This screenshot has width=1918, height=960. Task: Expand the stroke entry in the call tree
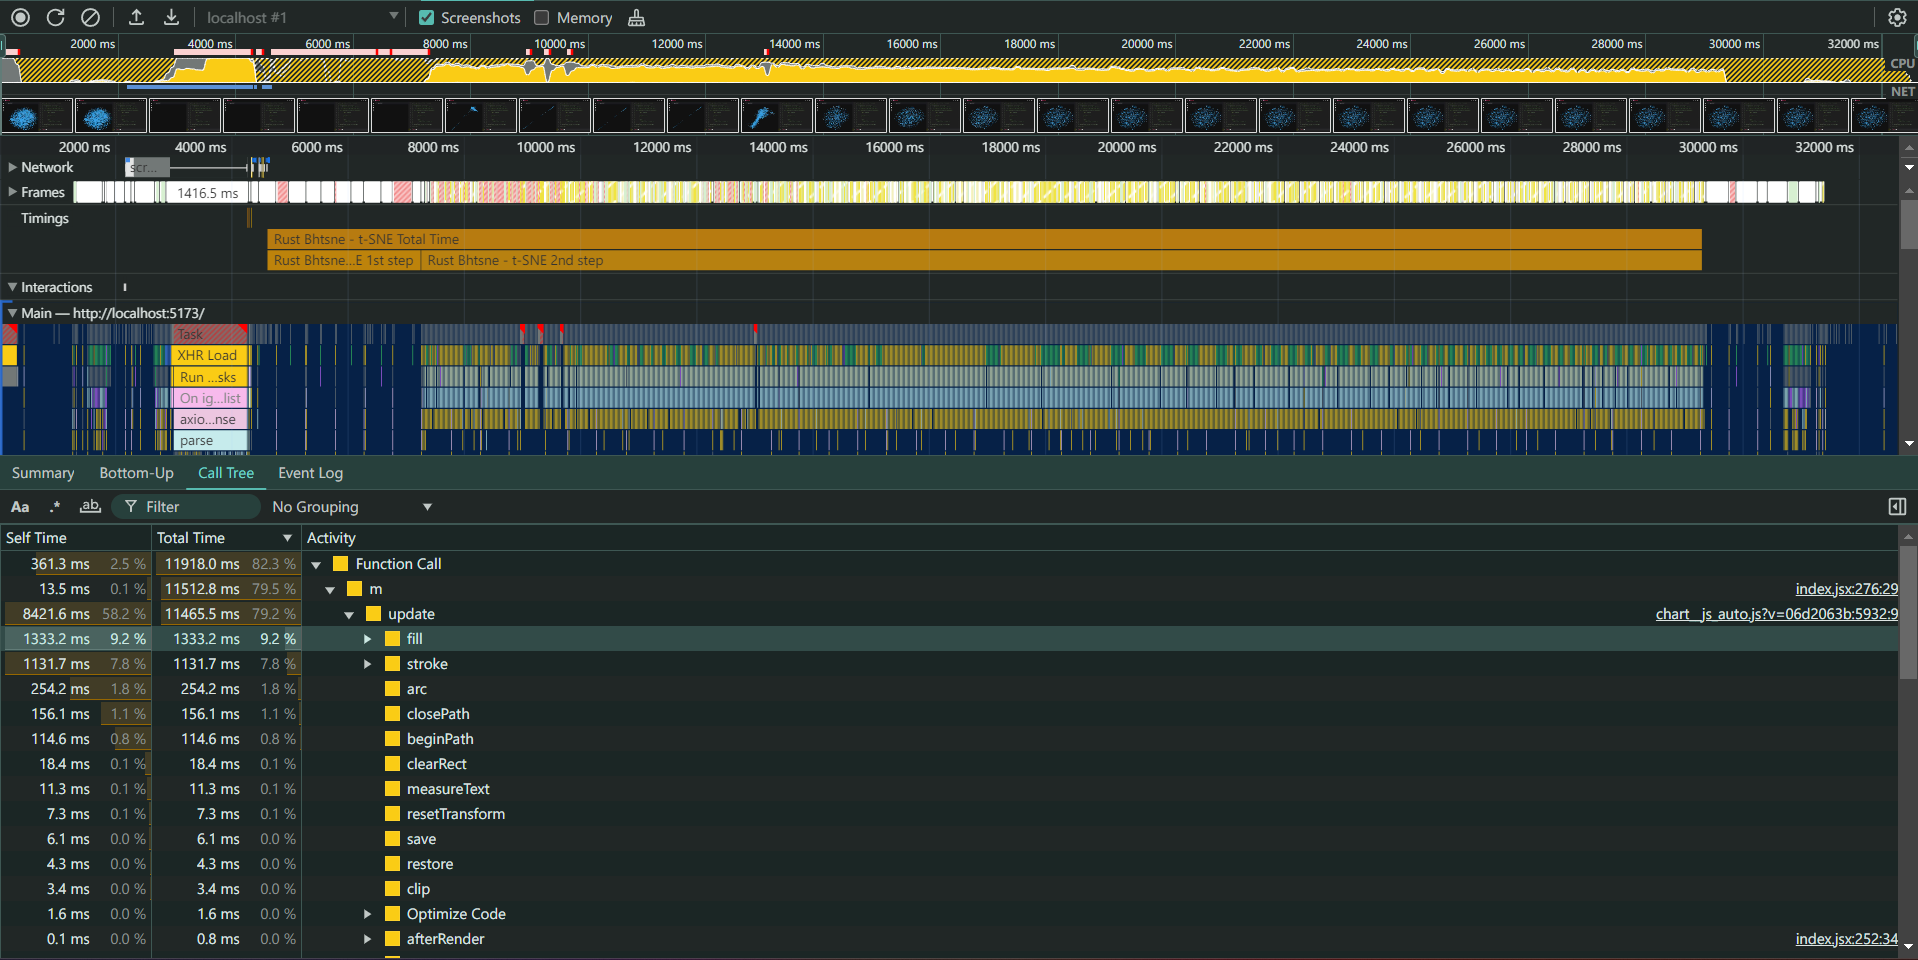(367, 663)
